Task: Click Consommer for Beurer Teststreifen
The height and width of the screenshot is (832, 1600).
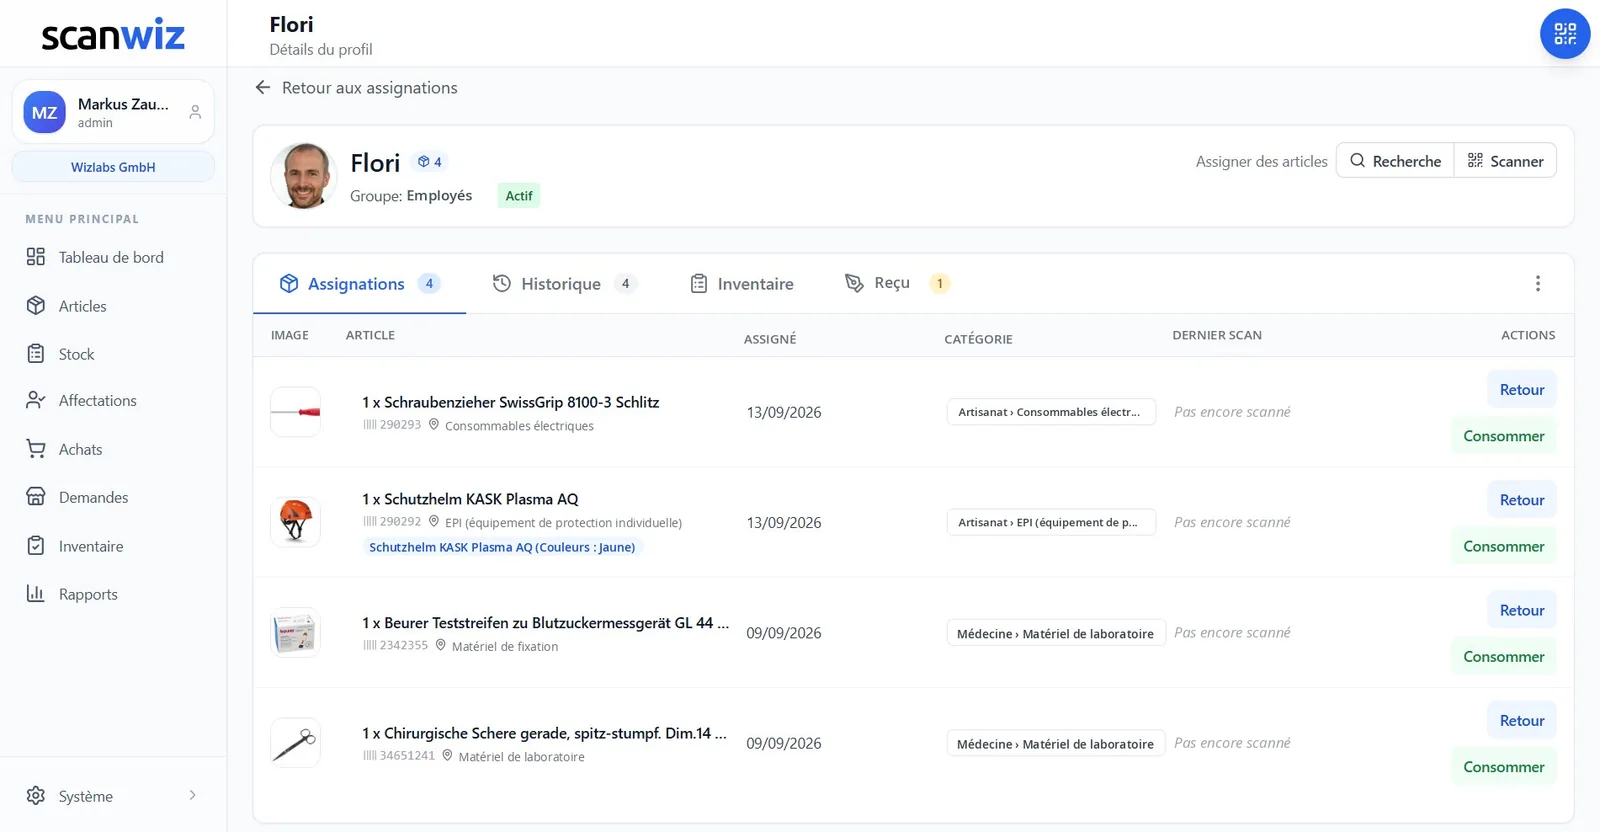Action: click(x=1504, y=656)
